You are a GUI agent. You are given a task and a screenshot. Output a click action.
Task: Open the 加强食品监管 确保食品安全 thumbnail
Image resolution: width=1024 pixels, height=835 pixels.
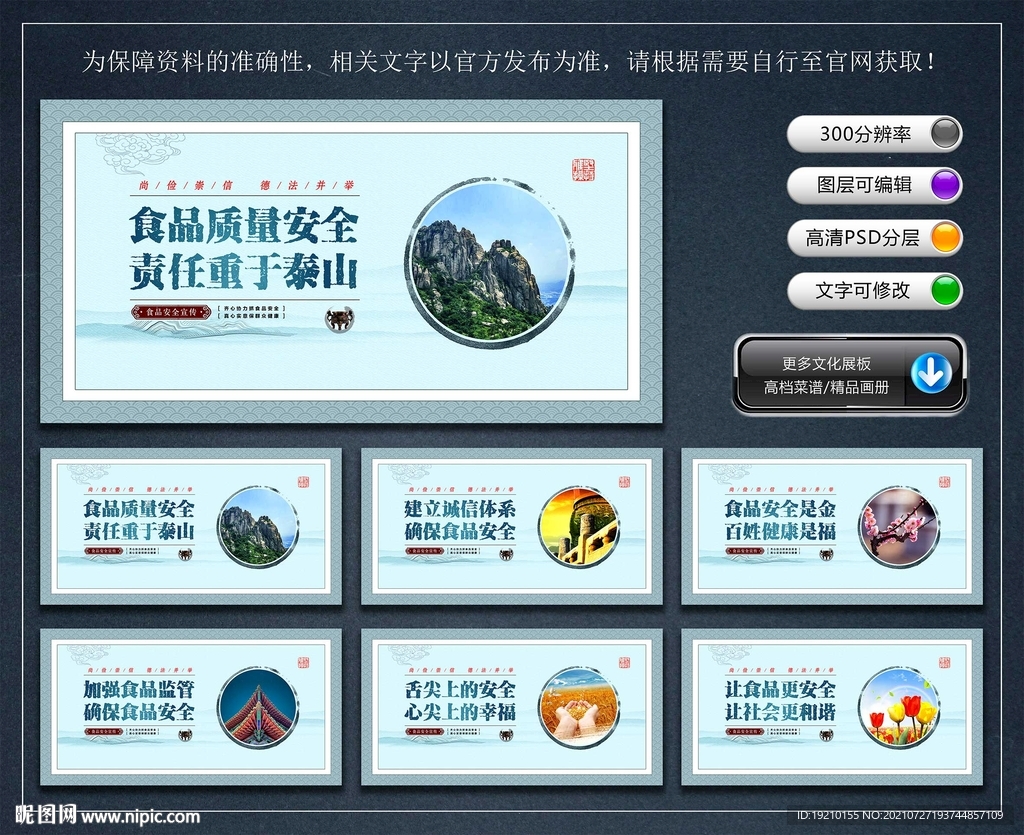tap(191, 707)
